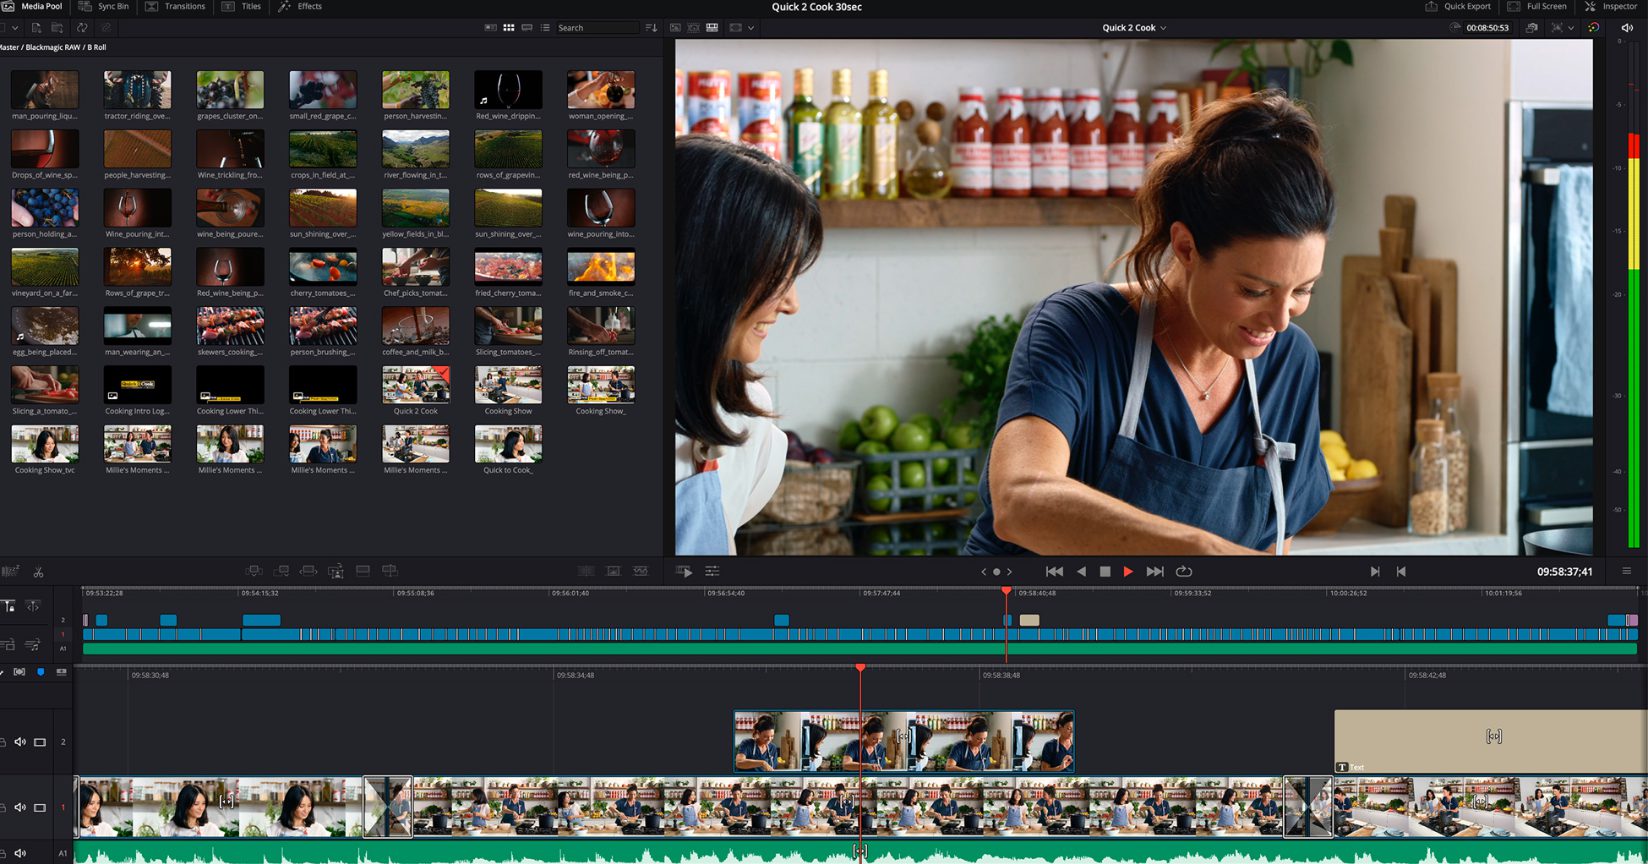Screen dimensions: 1648x864
Task: Mute timeline audio with speaker icon
Action: pos(1627,28)
